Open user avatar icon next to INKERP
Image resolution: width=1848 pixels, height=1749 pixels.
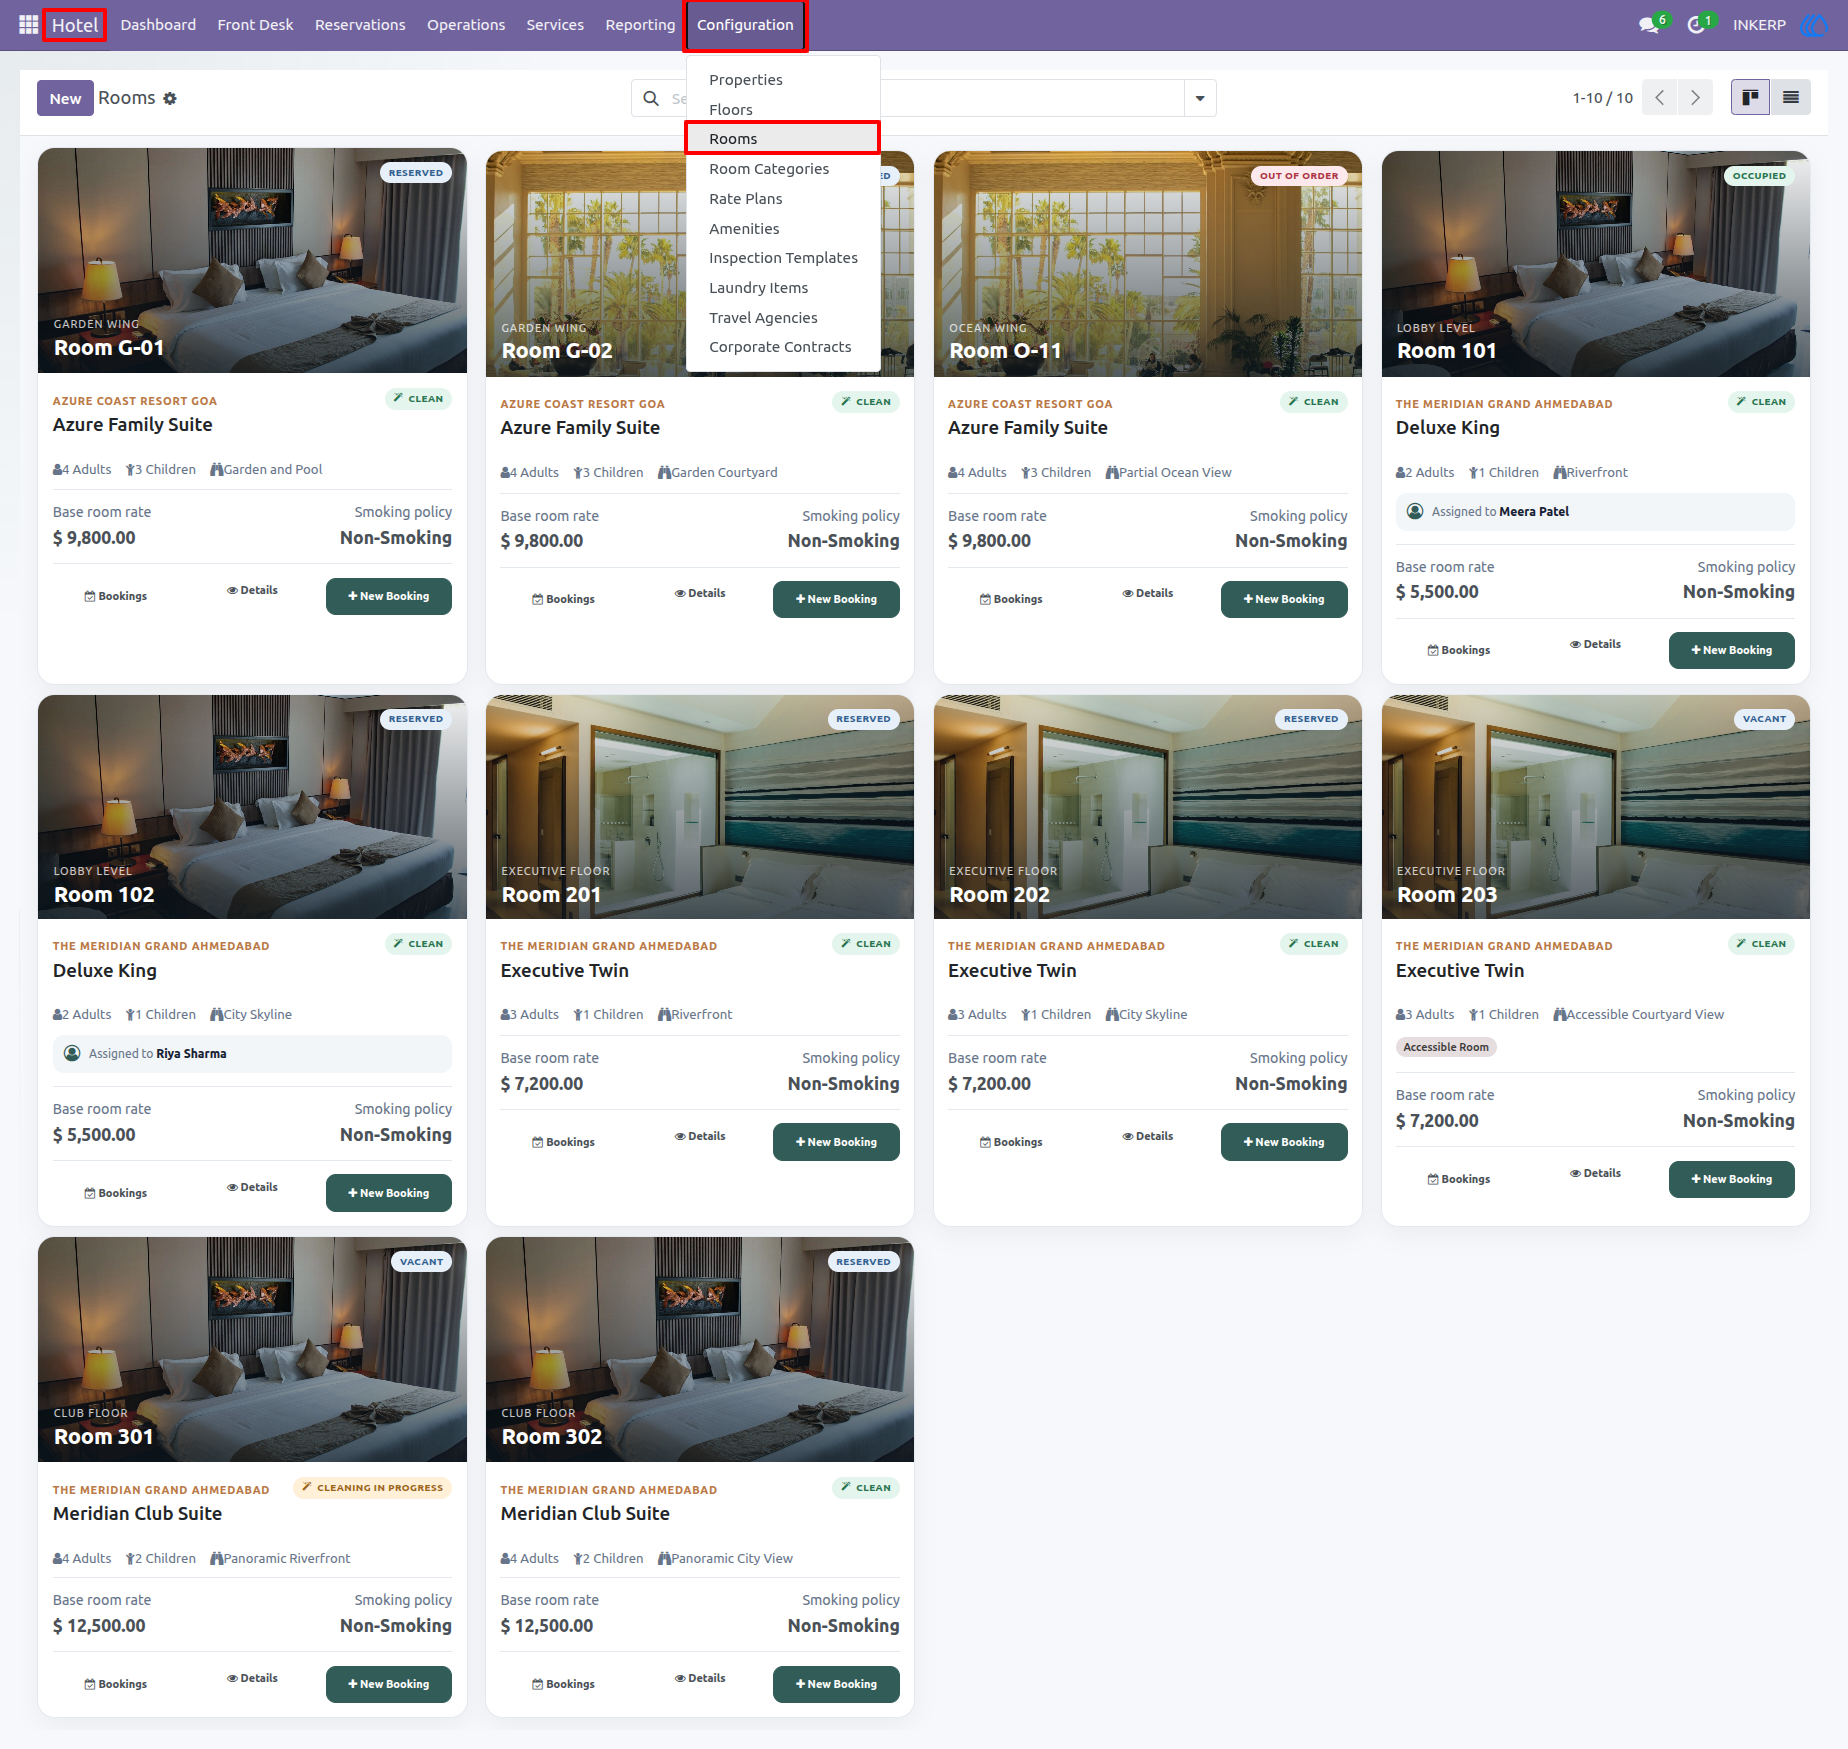click(x=1813, y=25)
